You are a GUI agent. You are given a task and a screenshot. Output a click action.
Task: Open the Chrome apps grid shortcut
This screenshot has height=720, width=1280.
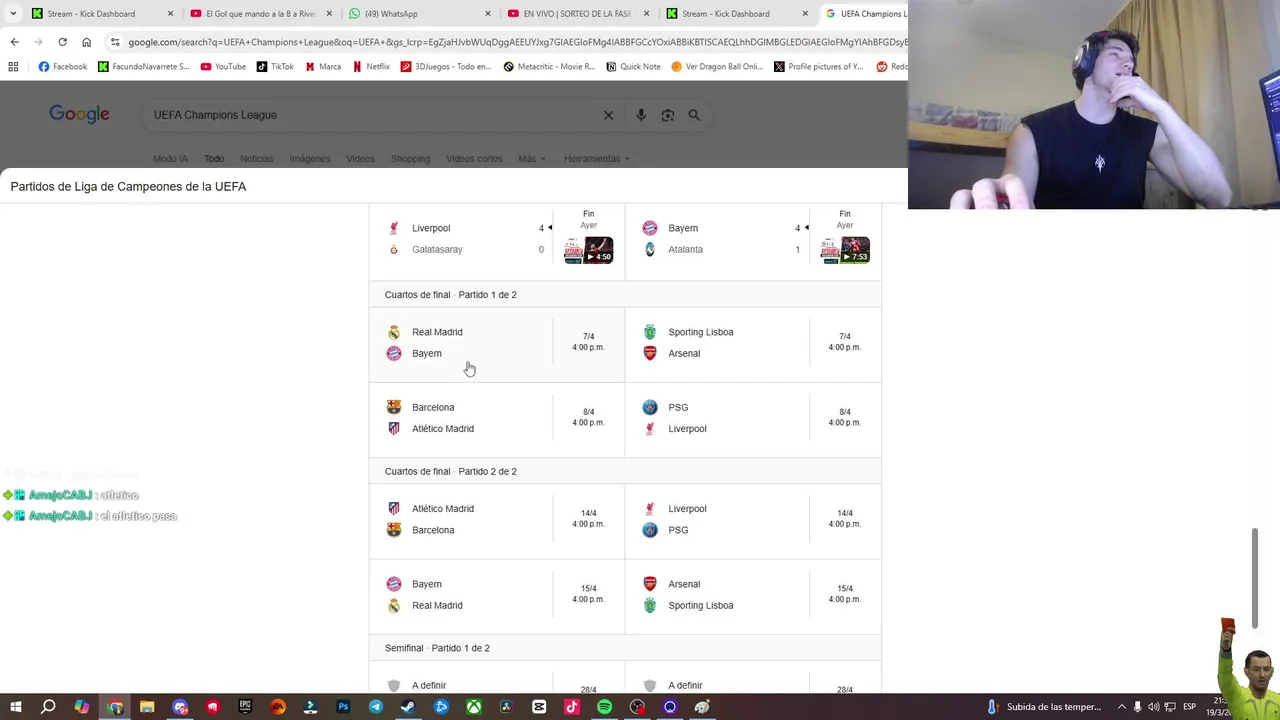point(13,67)
